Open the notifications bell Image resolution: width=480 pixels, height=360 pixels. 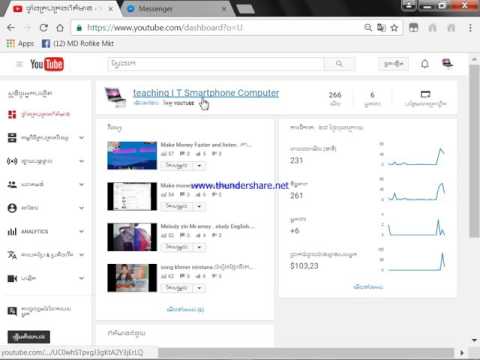[425, 64]
